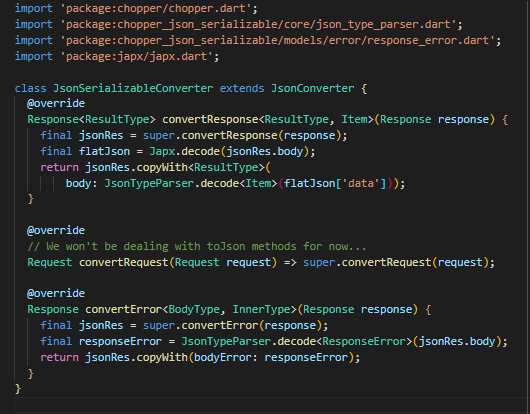Click the convertError method name in signature
Image resolution: width=530 pixels, height=414 pixels.
coord(123,309)
